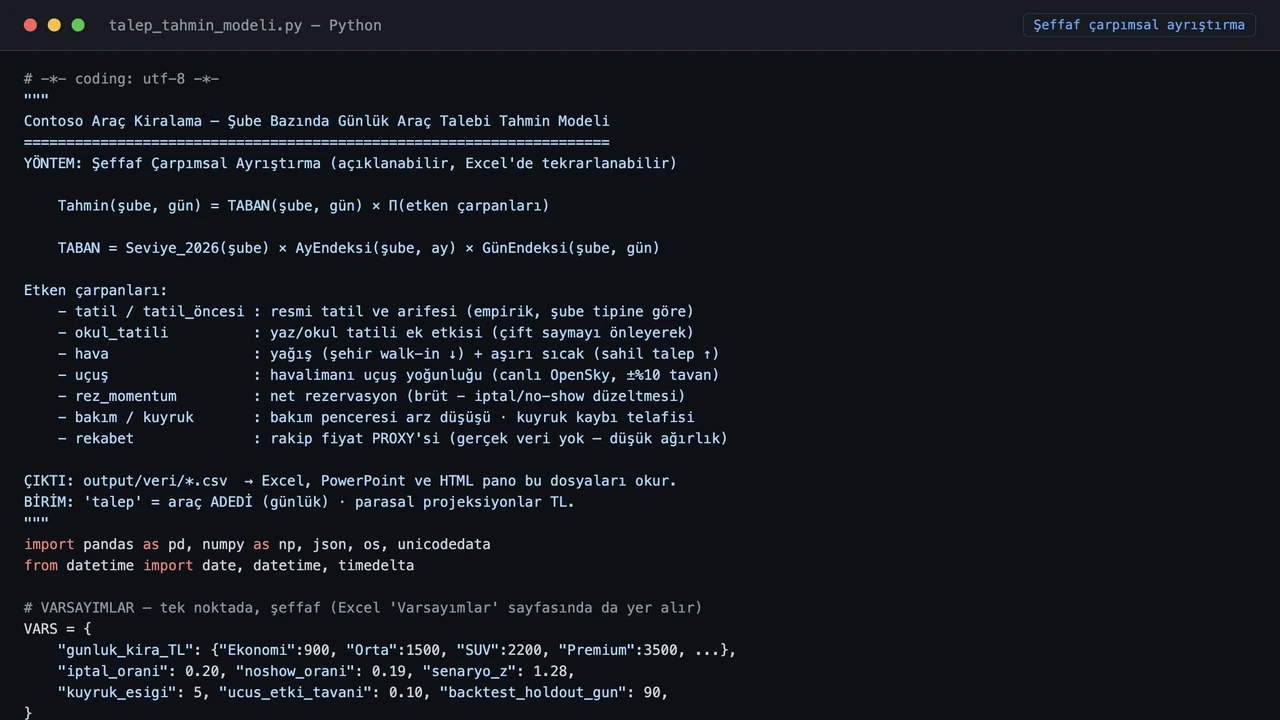This screenshot has width=1280, height=720.
Task: Click the 'VARS = {' line
Action: (58, 629)
